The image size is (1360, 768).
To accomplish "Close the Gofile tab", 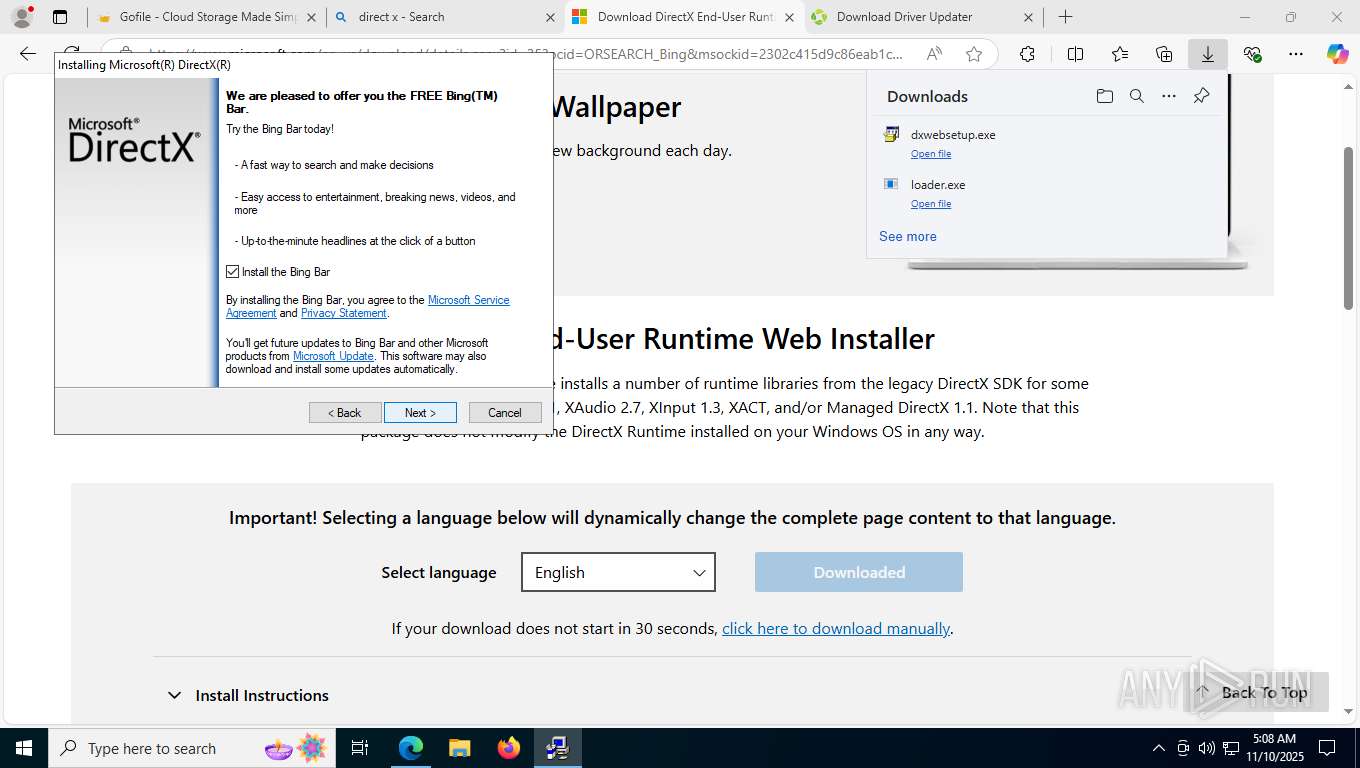I will [311, 17].
